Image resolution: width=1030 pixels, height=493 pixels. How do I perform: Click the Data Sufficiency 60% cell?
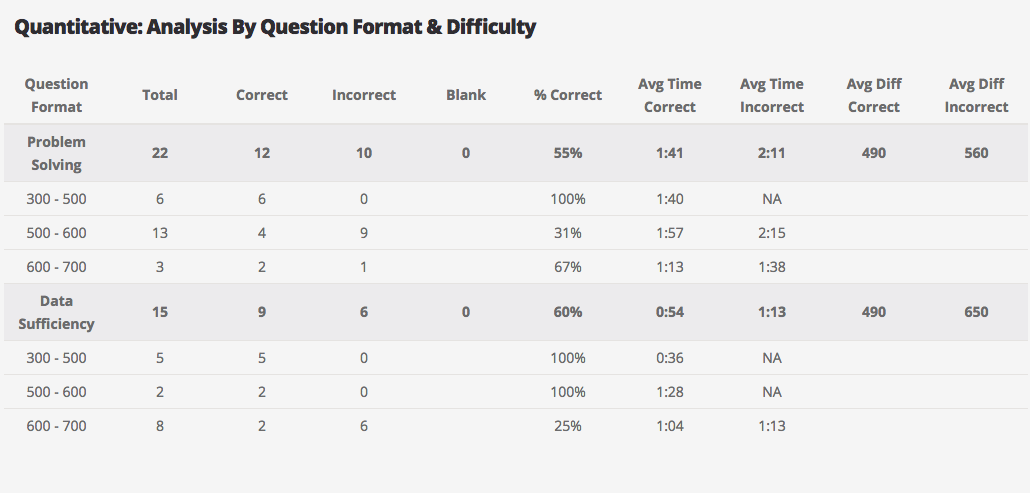click(x=568, y=312)
